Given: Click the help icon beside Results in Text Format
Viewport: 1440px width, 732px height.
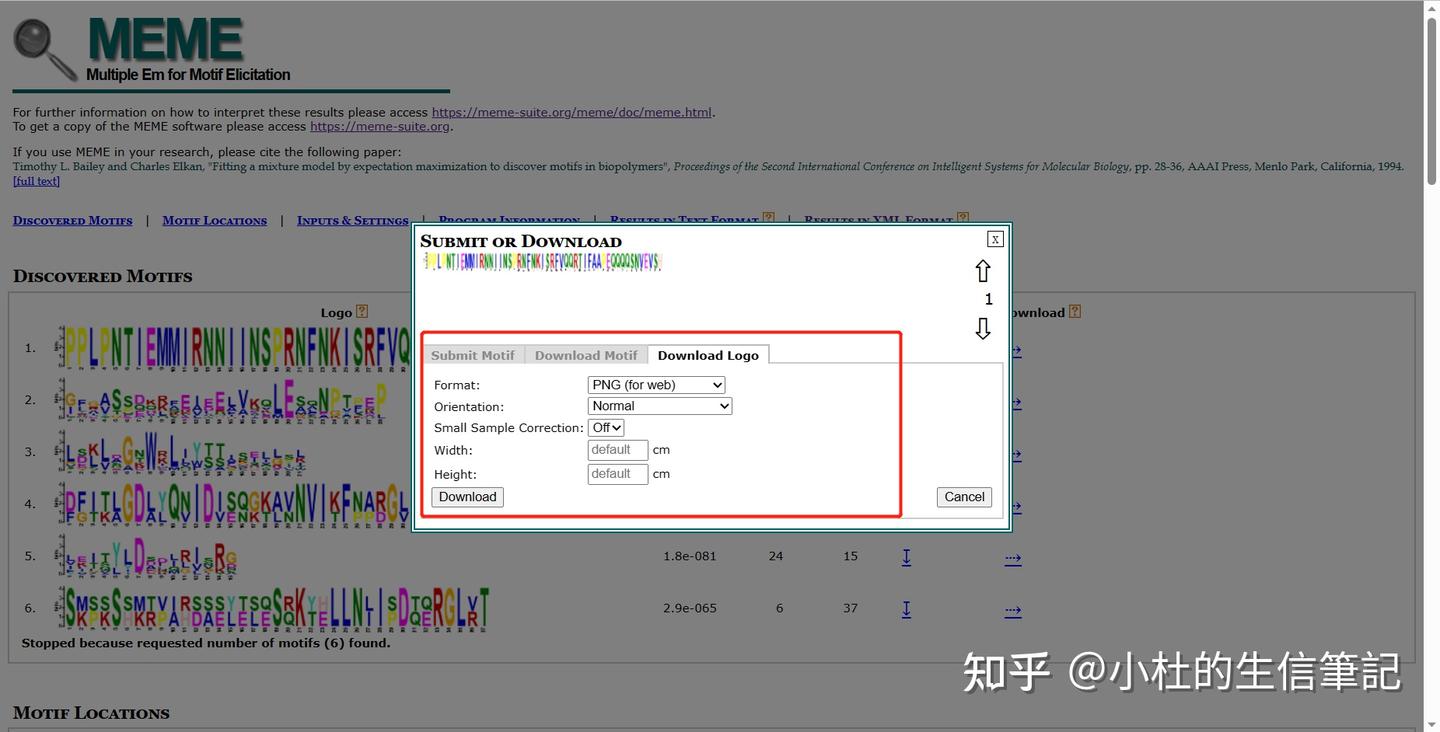Looking at the screenshot, I should [768, 215].
